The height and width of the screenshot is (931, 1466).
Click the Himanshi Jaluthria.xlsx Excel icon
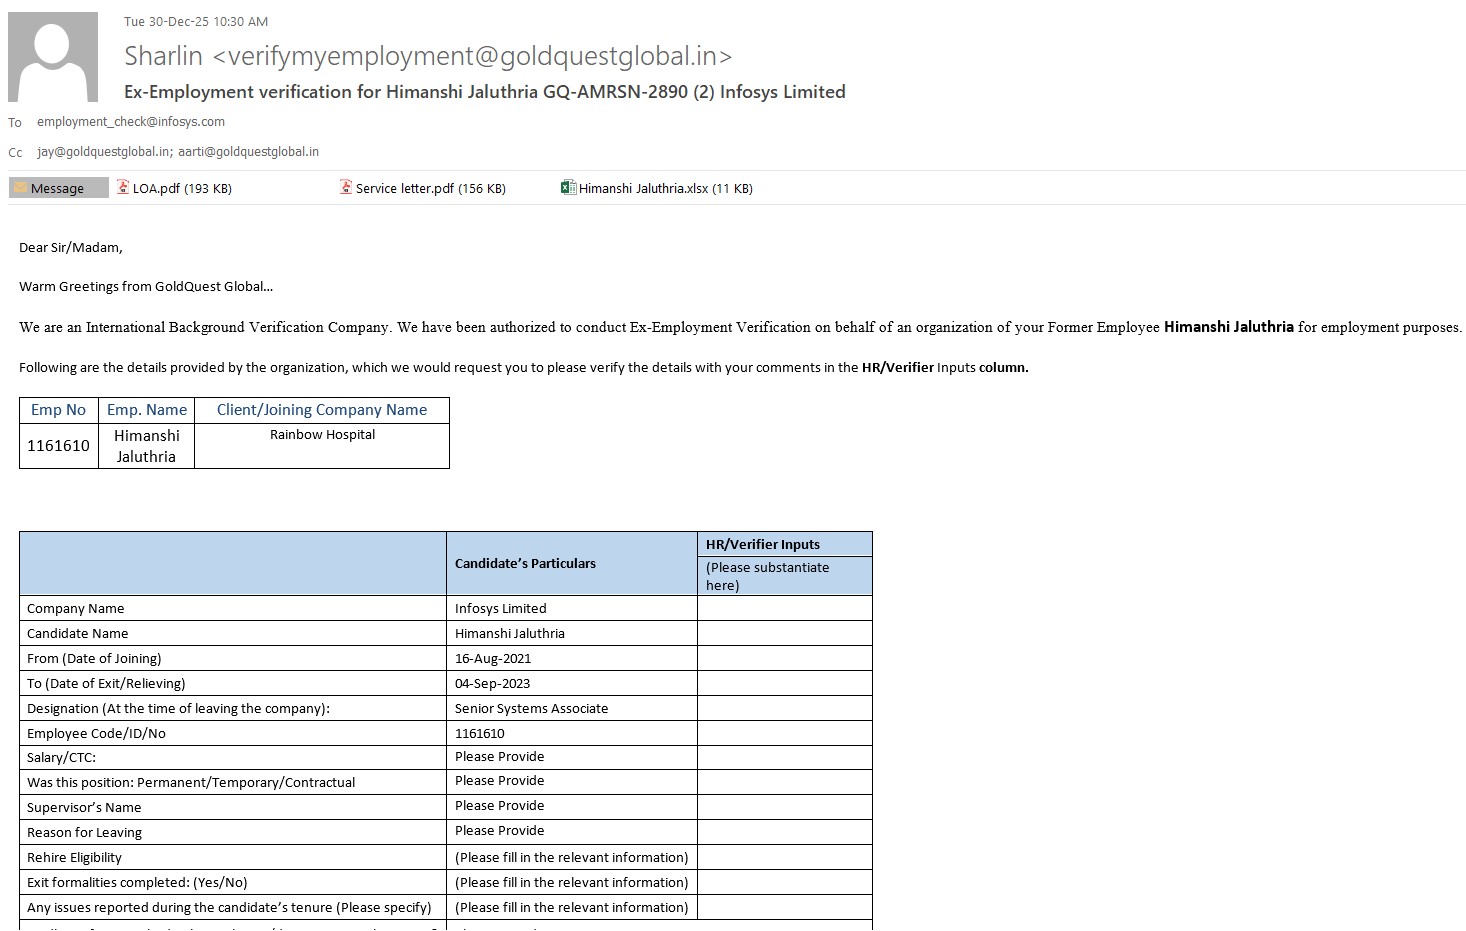568,187
